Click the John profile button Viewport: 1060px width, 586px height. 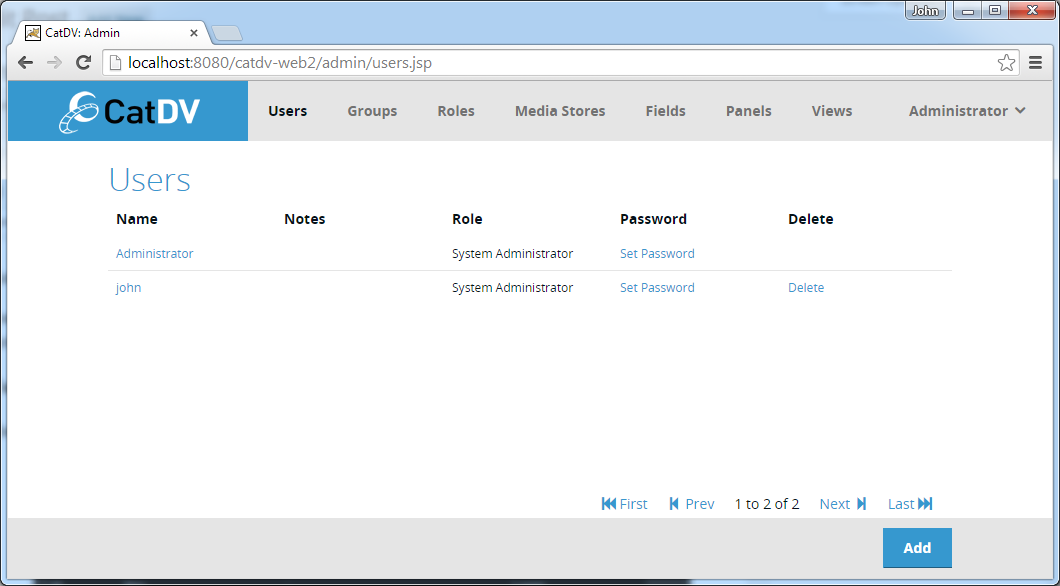925,11
